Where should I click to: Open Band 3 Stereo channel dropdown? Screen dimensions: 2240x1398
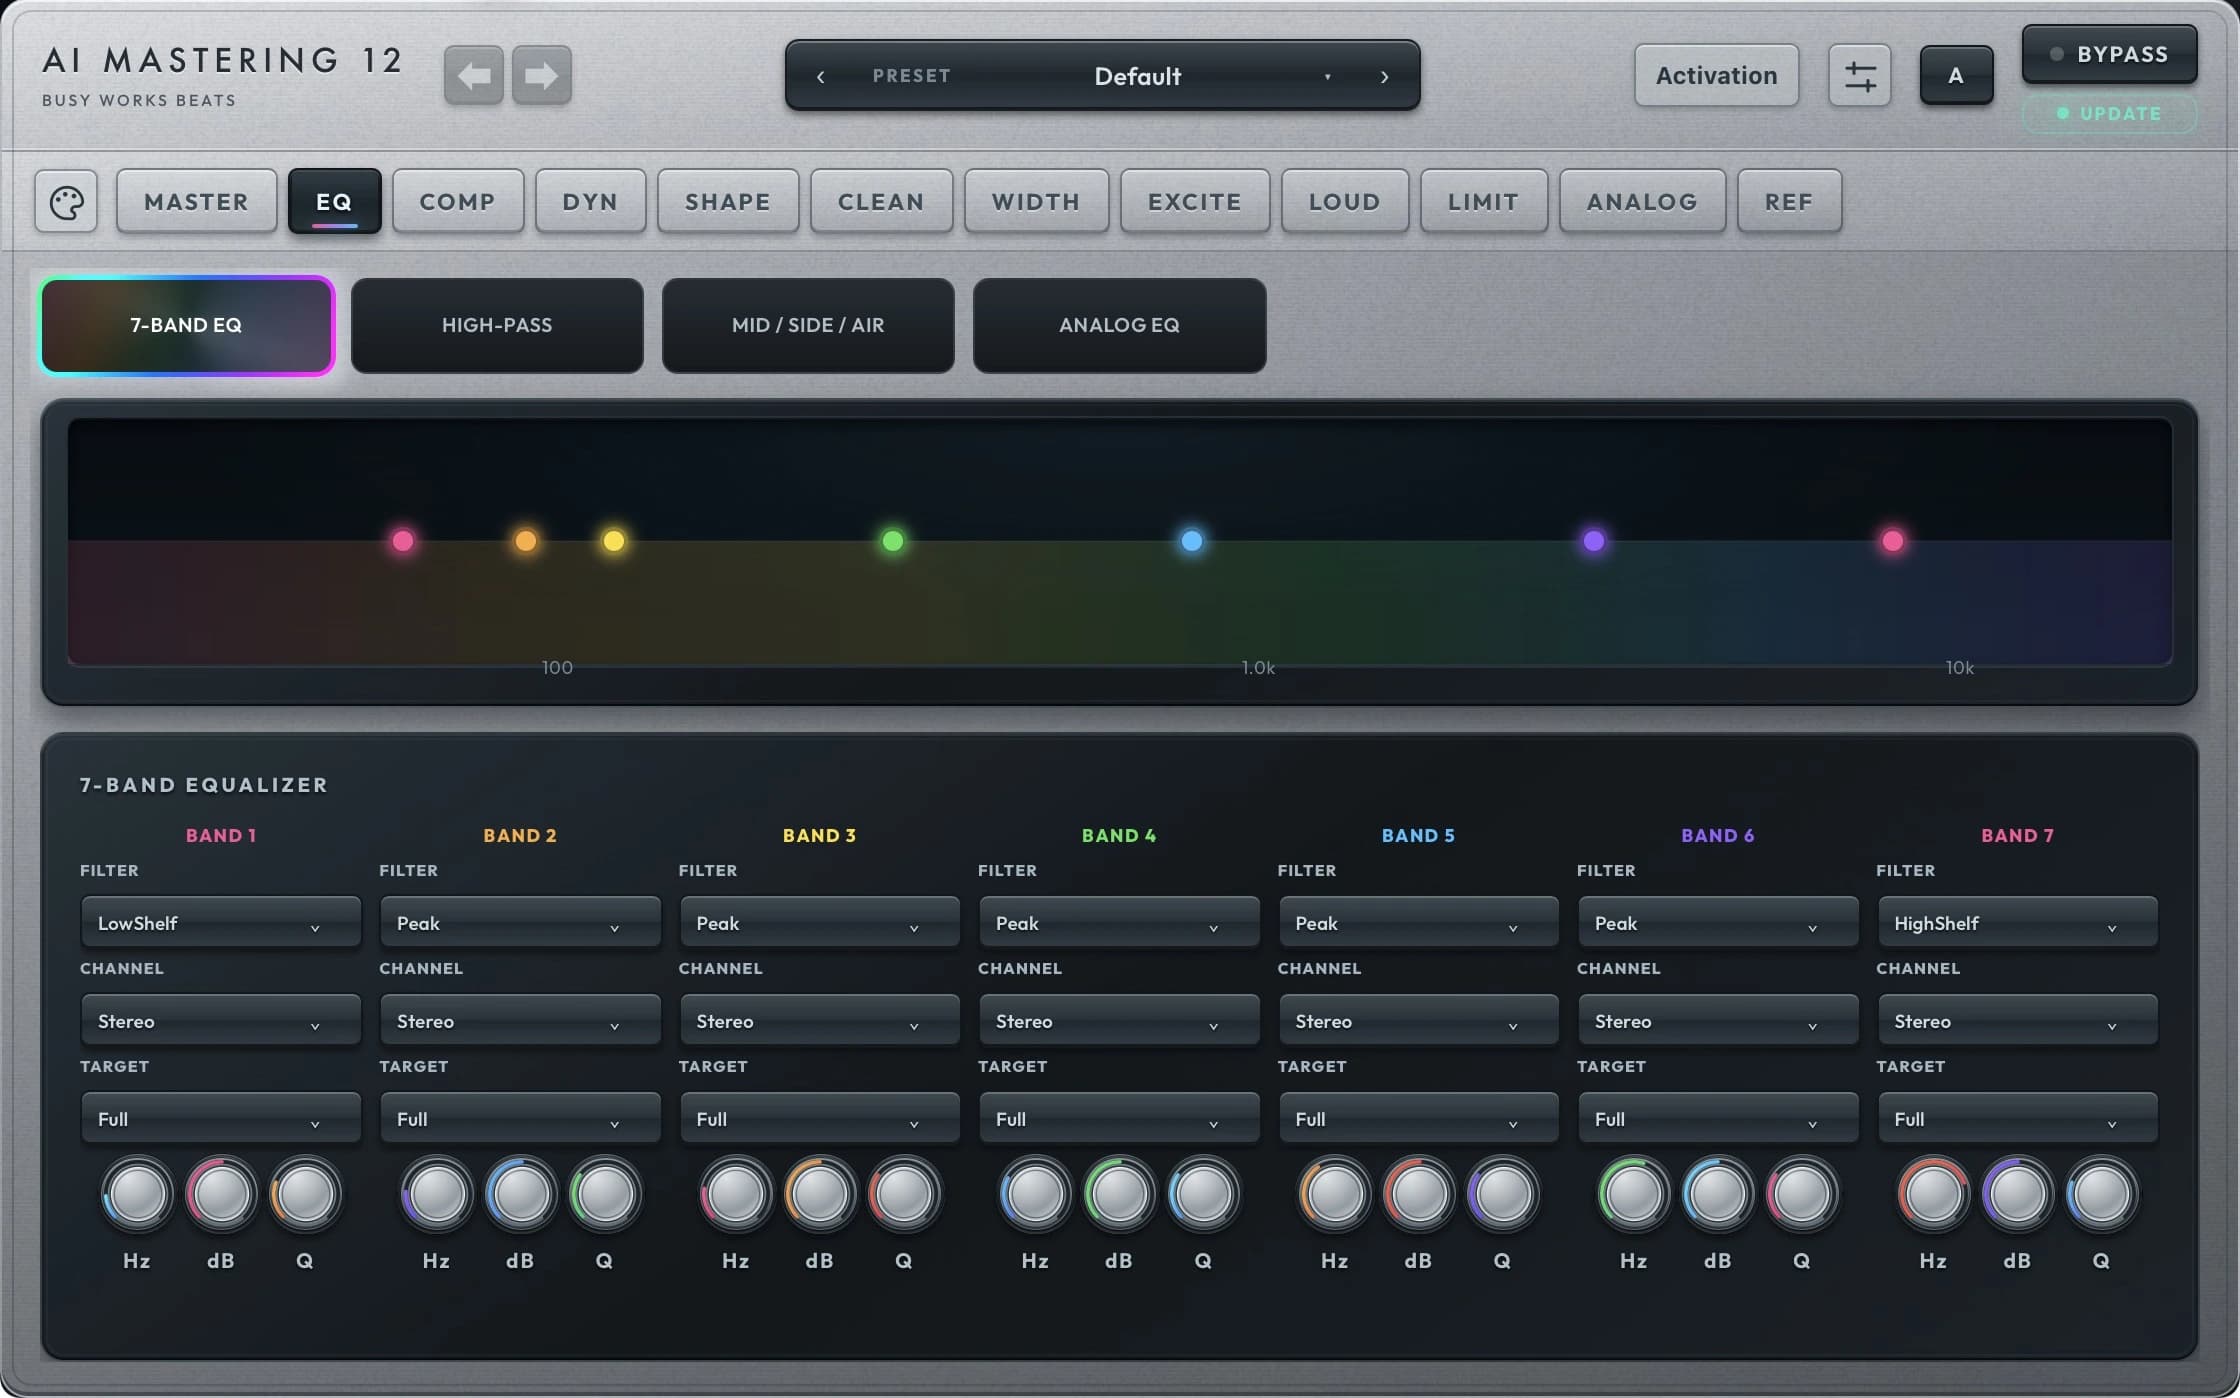819,1021
